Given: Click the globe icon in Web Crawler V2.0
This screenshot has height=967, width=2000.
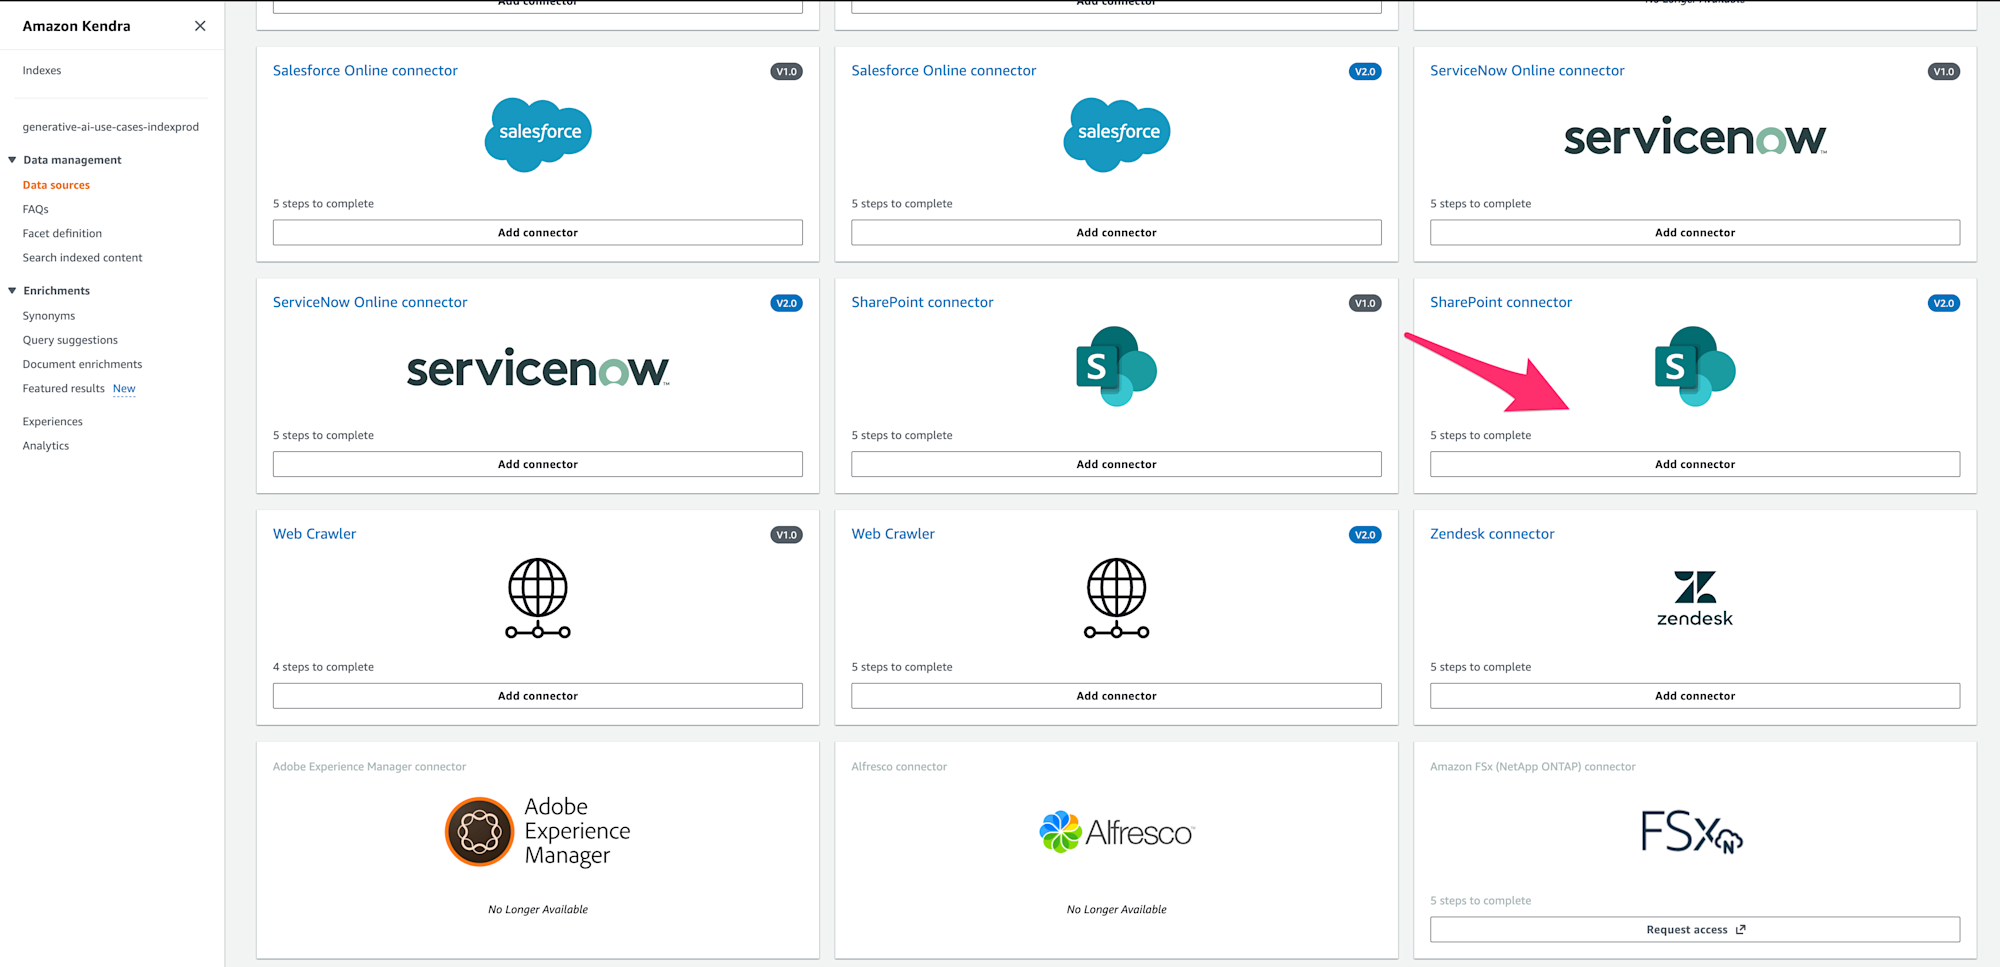Looking at the screenshot, I should (1117, 598).
